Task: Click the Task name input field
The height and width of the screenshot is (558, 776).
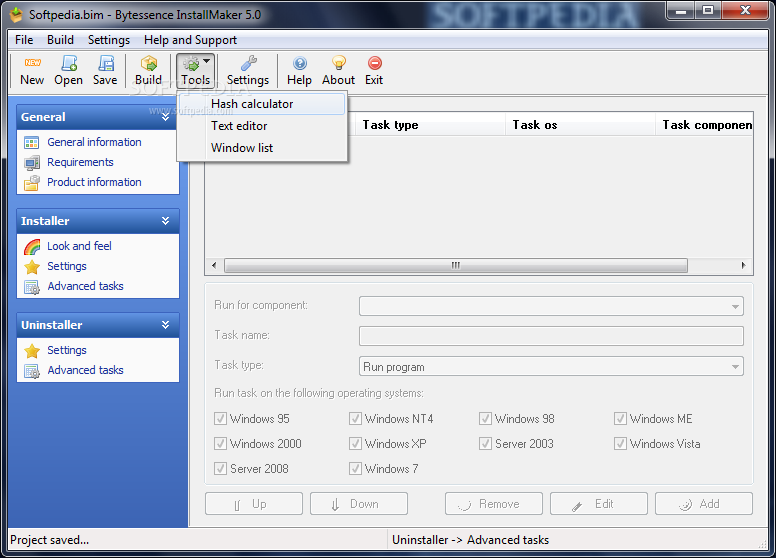Action: pos(551,336)
